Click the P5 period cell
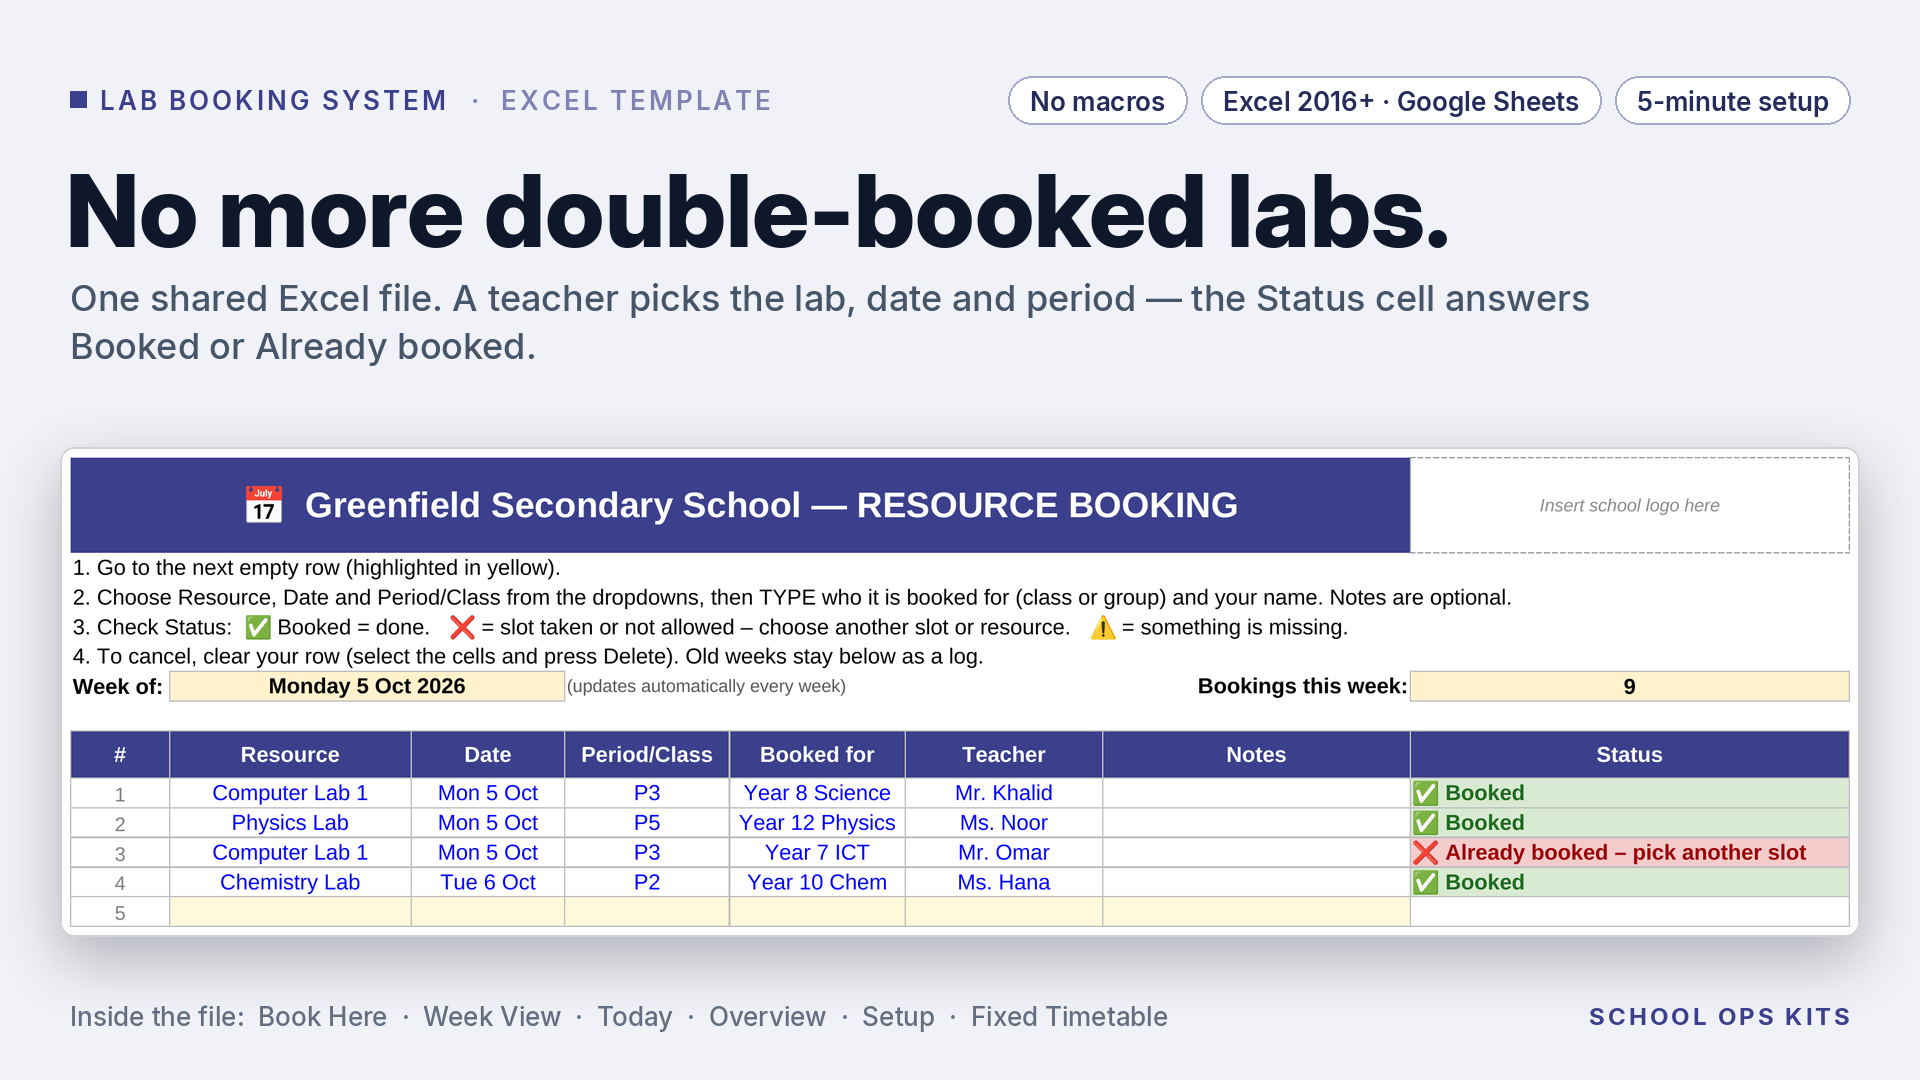1920x1080 pixels. click(647, 823)
